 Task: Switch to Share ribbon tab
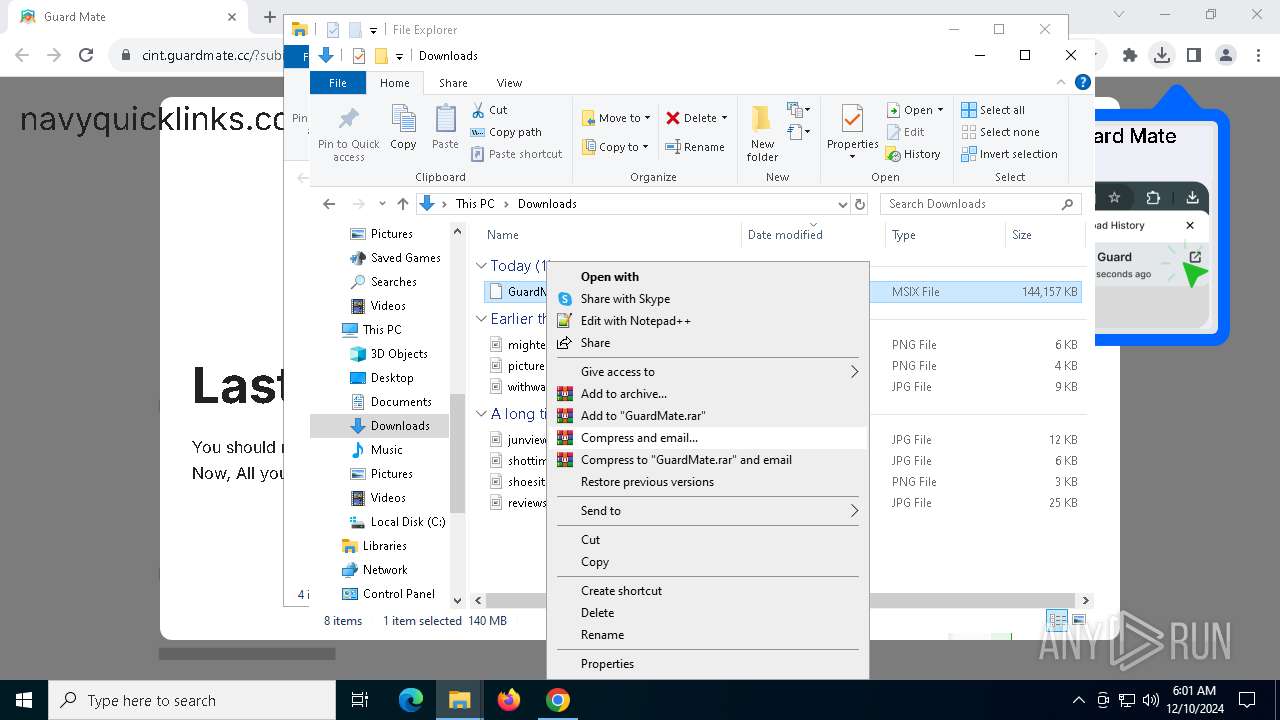coord(453,83)
